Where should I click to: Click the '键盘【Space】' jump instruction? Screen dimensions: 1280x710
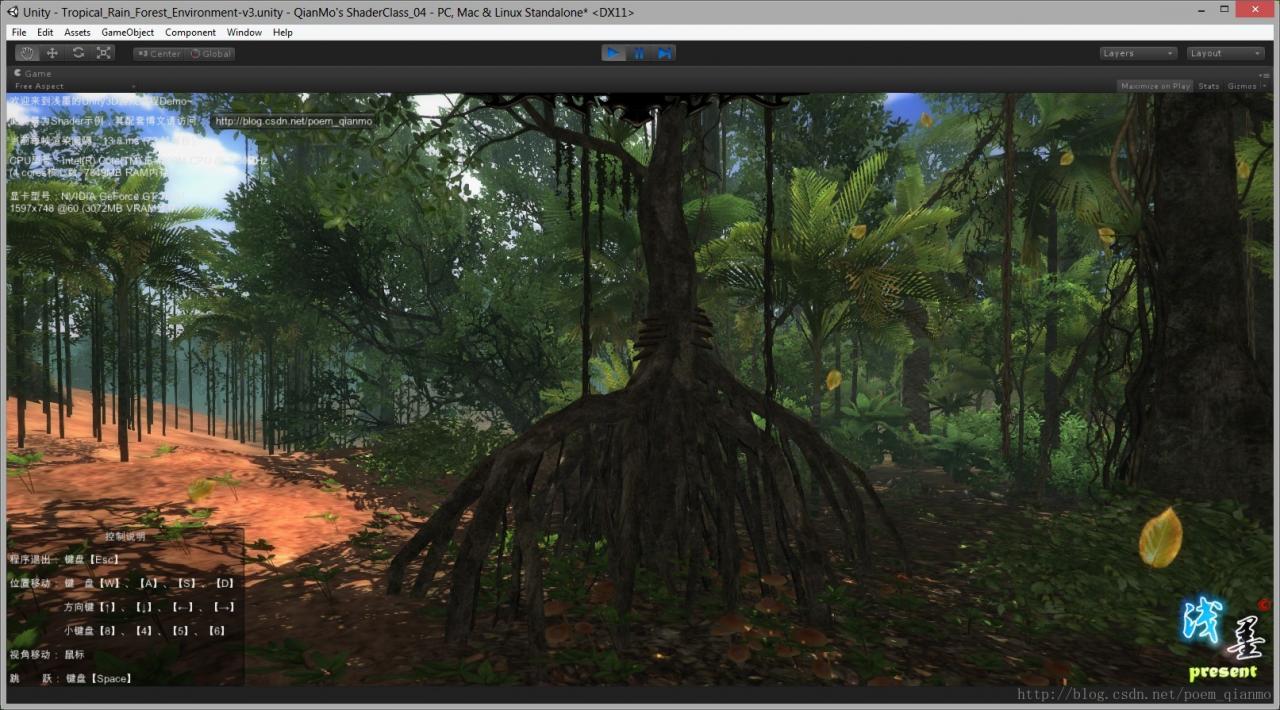pyautogui.click(x=98, y=678)
